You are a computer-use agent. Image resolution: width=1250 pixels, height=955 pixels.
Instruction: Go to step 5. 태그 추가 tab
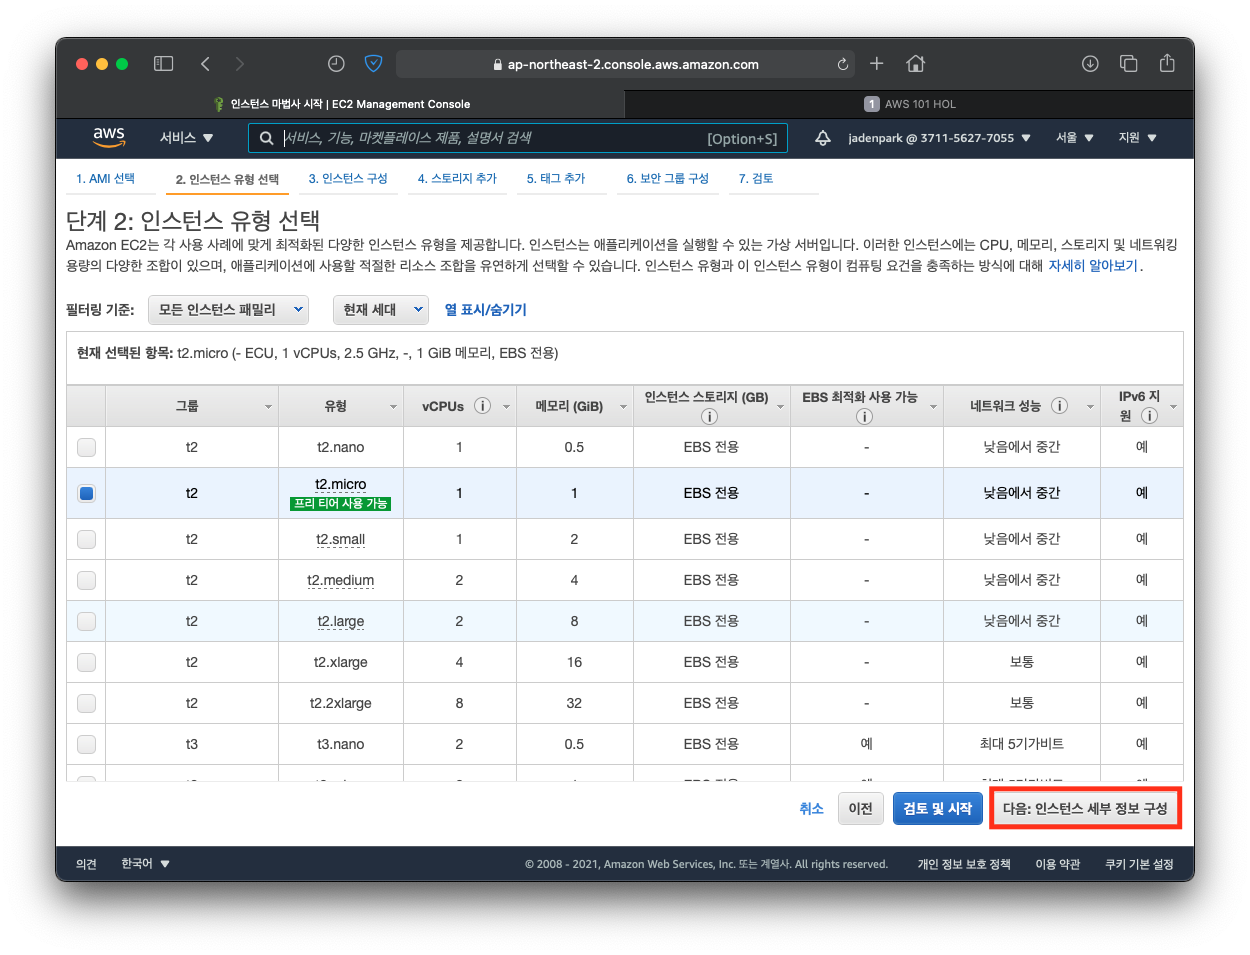point(556,178)
